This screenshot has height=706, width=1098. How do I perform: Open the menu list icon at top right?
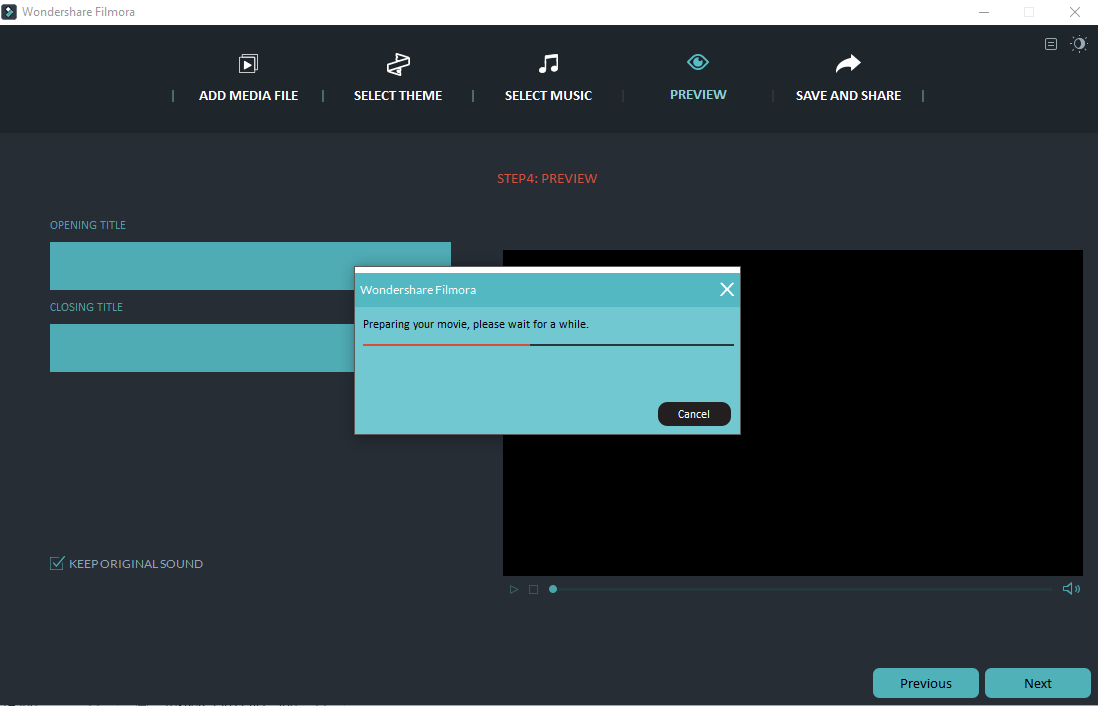tap(1050, 44)
